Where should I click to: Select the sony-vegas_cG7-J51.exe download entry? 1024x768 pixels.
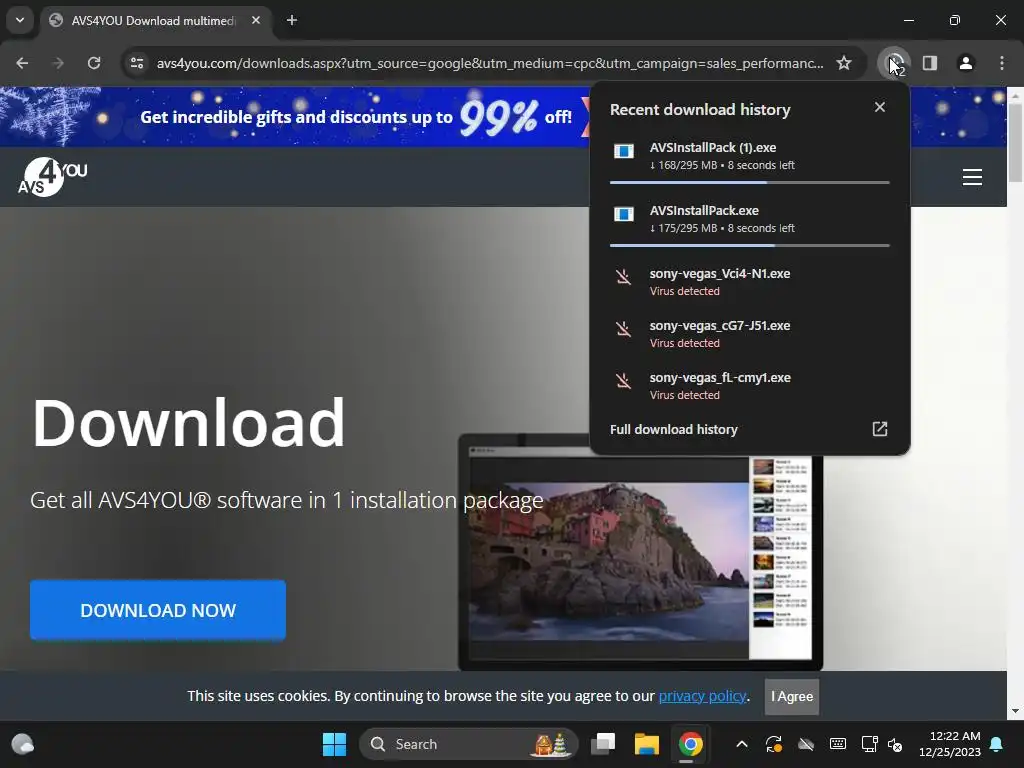750,334
